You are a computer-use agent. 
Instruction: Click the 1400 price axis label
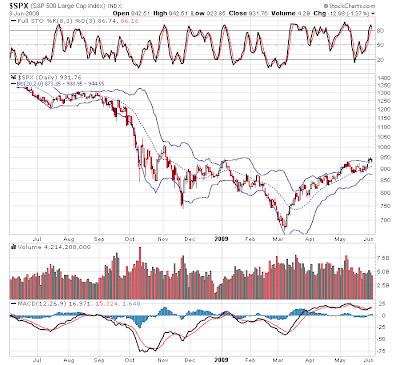(x=383, y=78)
